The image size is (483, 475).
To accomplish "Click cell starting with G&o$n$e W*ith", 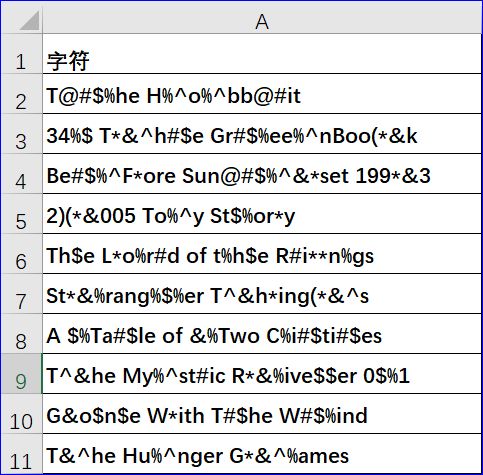I will tap(262, 414).
